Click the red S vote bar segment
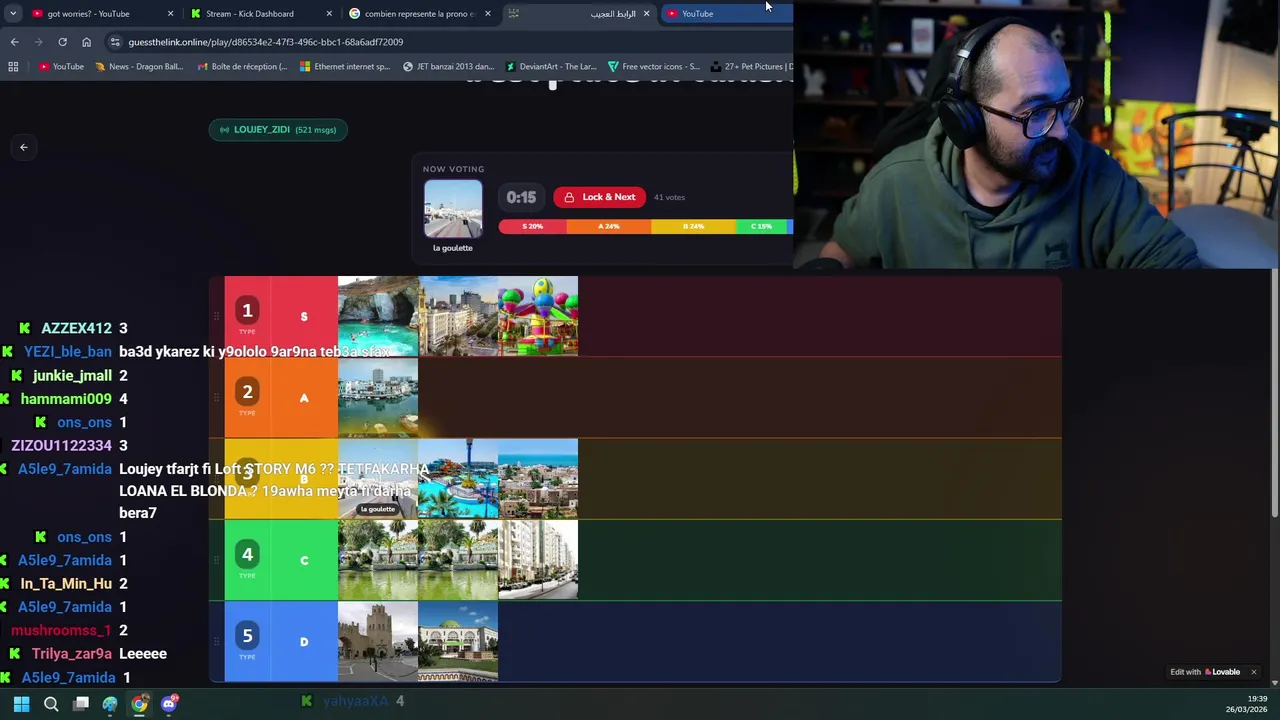 click(532, 227)
